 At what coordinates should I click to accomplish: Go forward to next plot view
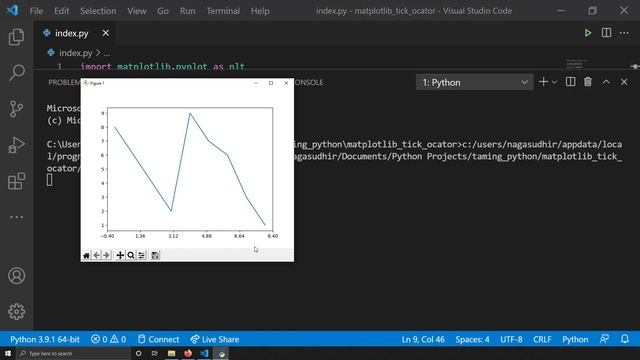107,256
